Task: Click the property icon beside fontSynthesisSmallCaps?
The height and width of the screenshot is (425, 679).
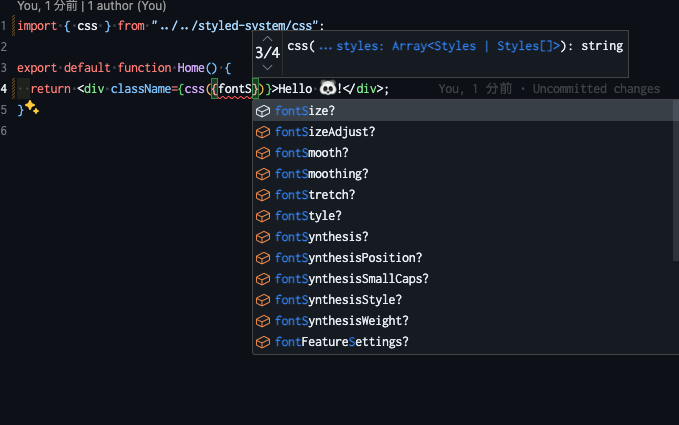Action: [263, 279]
